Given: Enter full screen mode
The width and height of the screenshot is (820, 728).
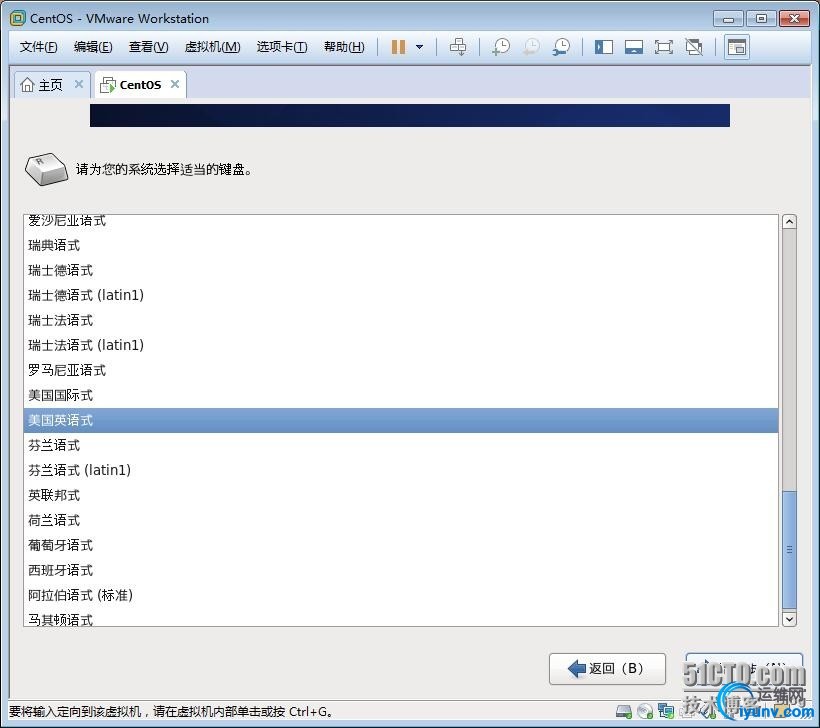Looking at the screenshot, I should (x=664, y=47).
